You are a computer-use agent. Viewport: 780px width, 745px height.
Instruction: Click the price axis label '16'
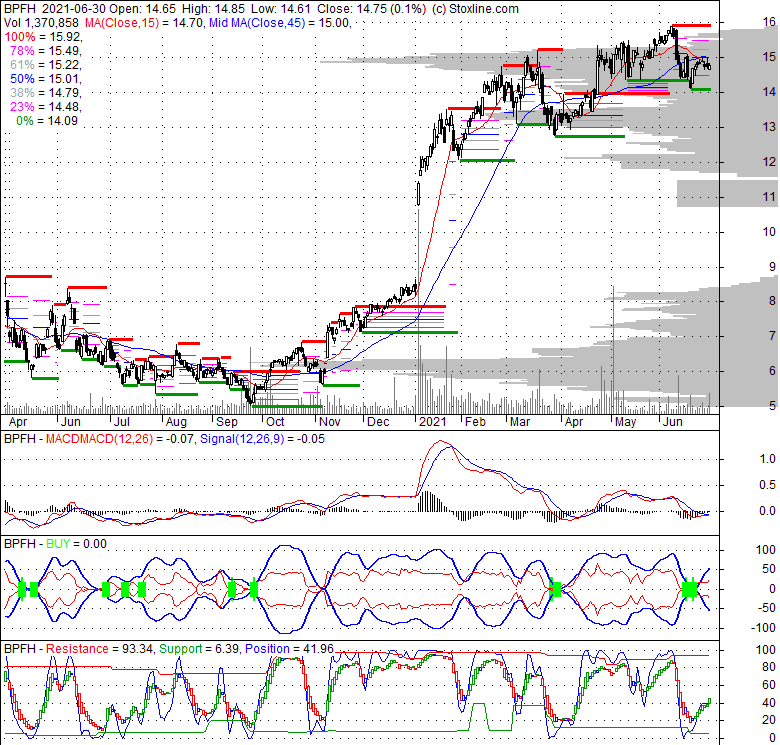point(769,21)
